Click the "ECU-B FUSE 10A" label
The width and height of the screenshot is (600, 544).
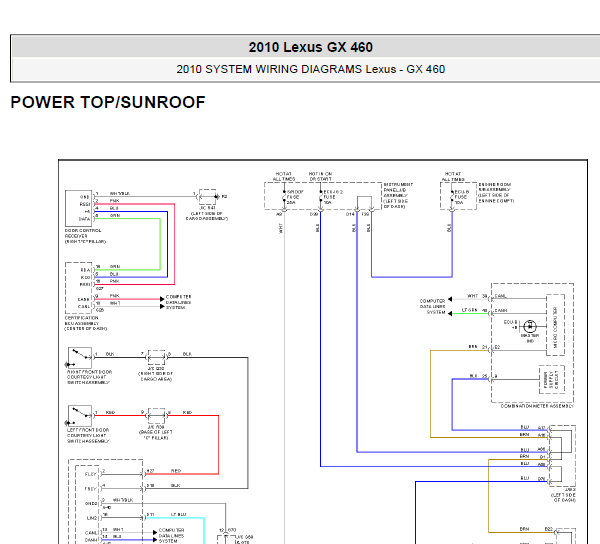point(461,197)
